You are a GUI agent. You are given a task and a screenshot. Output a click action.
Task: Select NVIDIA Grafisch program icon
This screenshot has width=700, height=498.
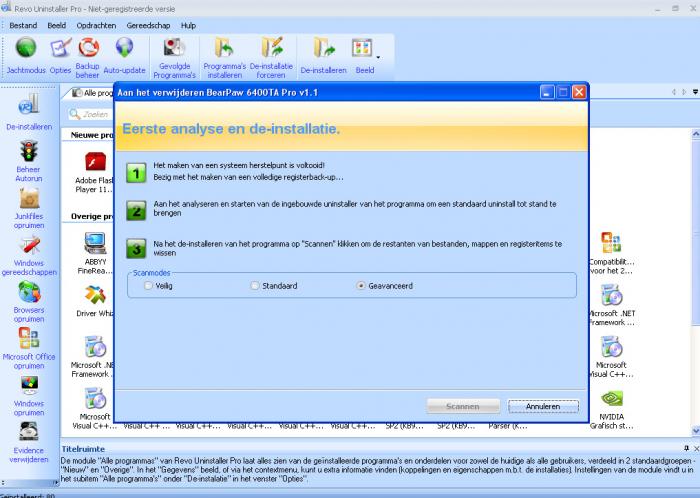[612, 398]
